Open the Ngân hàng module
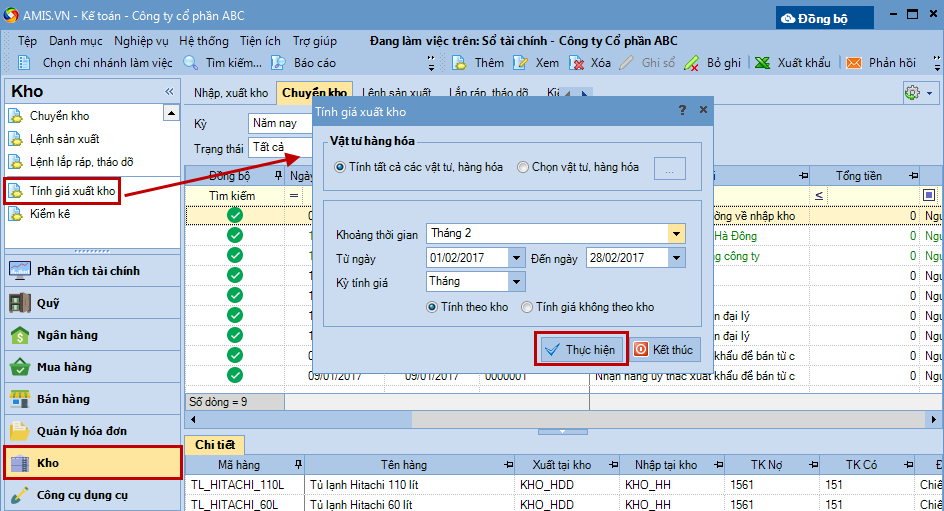 pyautogui.click(x=67, y=335)
